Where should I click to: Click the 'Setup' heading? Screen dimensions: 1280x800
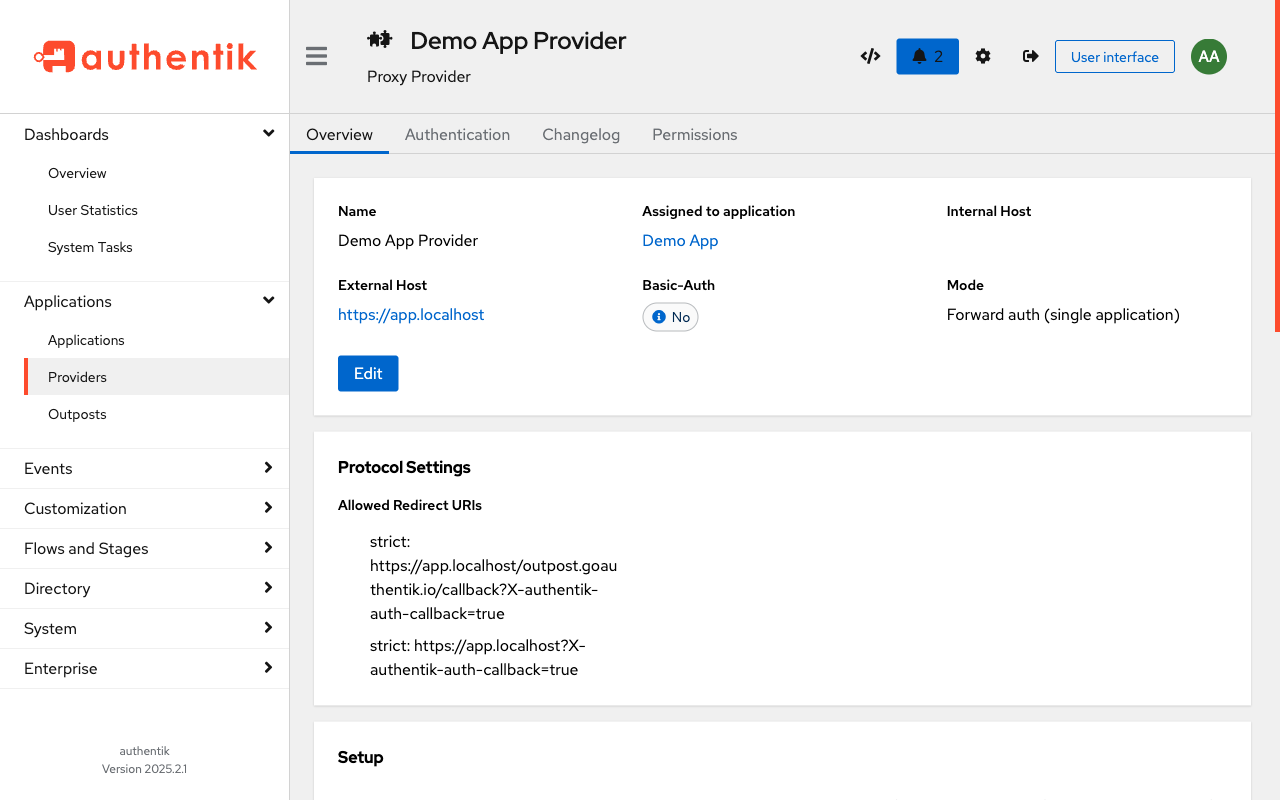coord(361,757)
